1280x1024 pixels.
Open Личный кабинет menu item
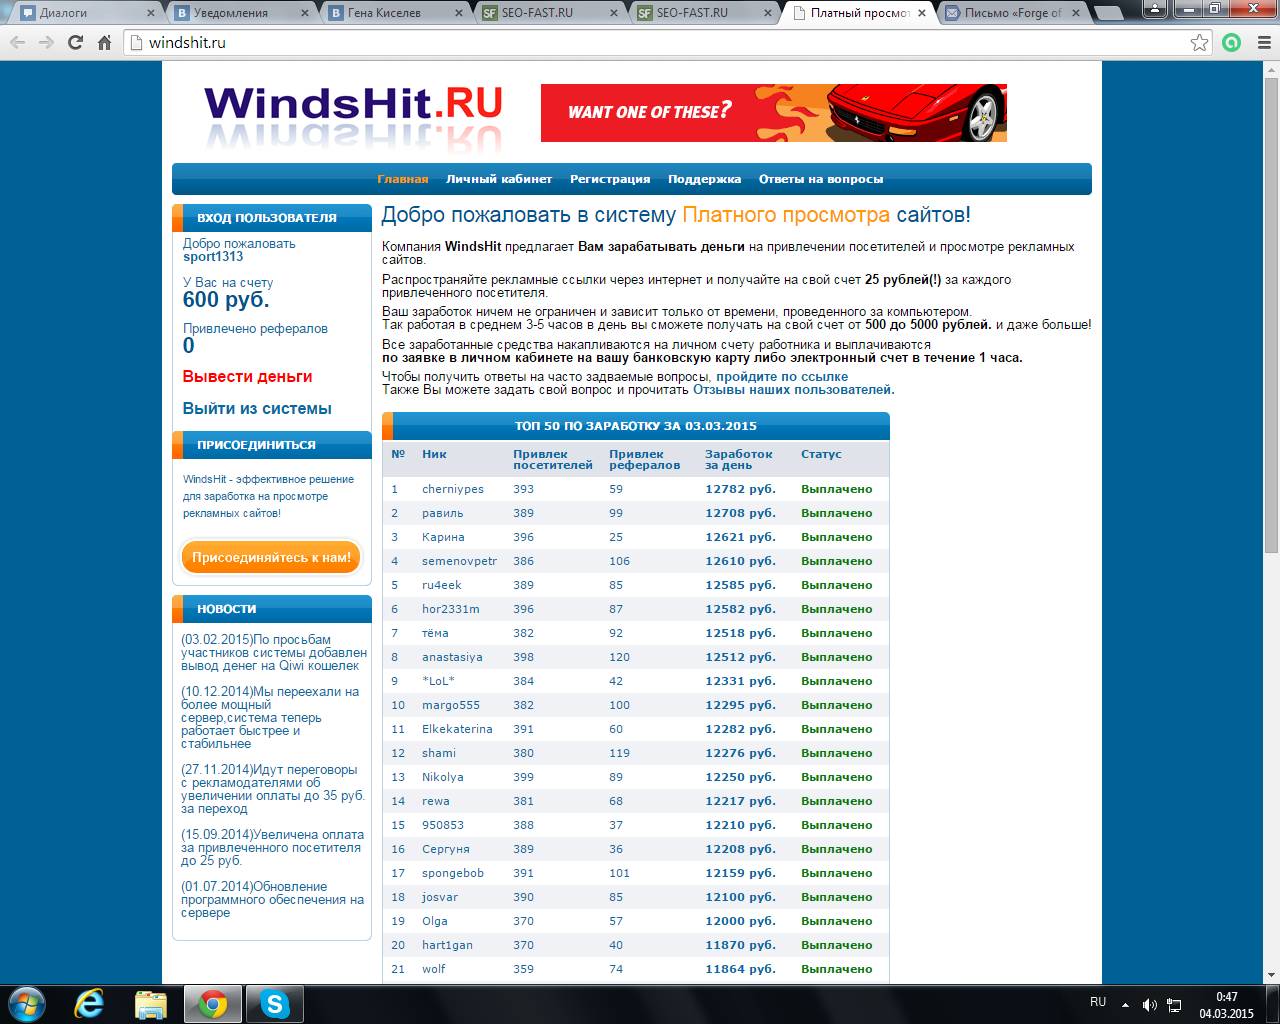[x=499, y=179]
